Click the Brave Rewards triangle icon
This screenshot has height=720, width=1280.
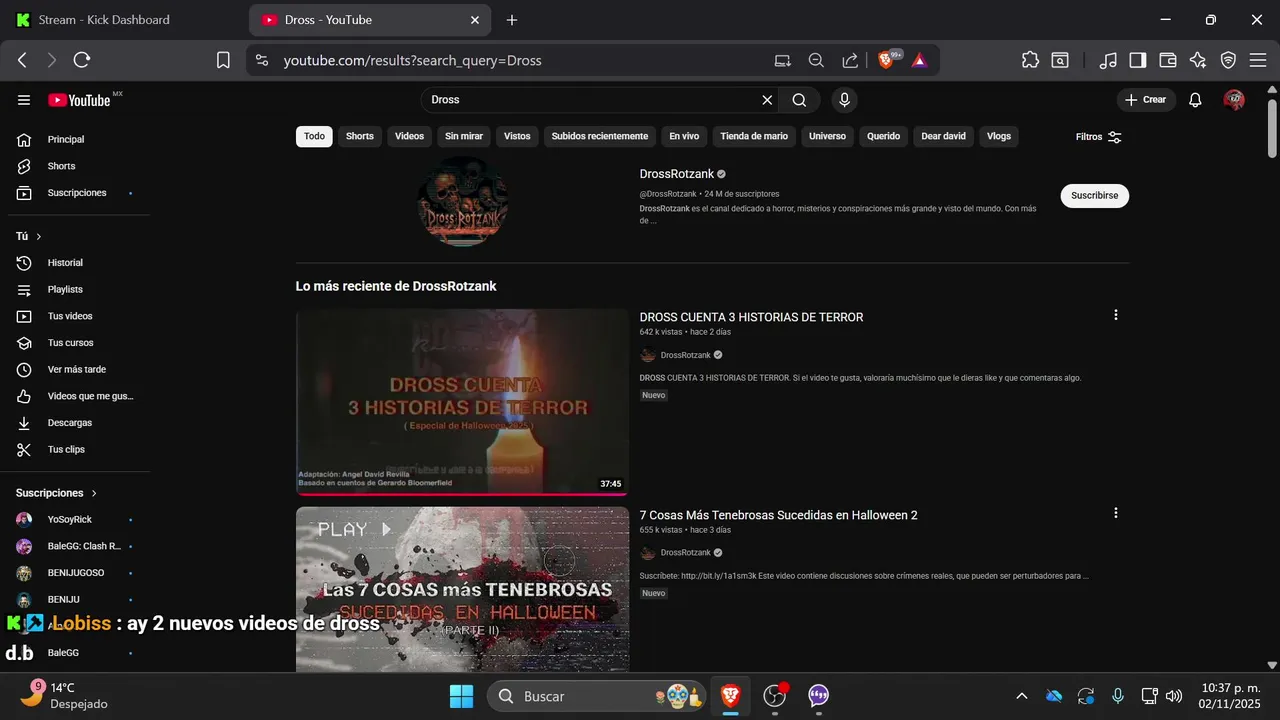coord(919,60)
